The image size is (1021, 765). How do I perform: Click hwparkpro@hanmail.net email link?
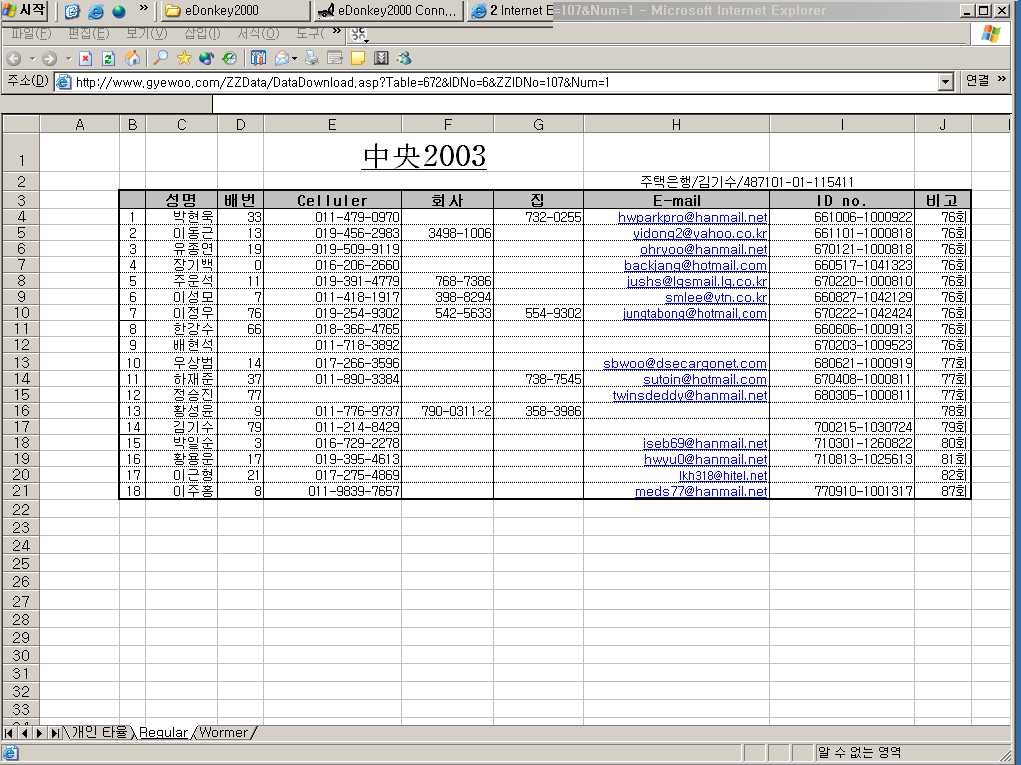point(692,217)
